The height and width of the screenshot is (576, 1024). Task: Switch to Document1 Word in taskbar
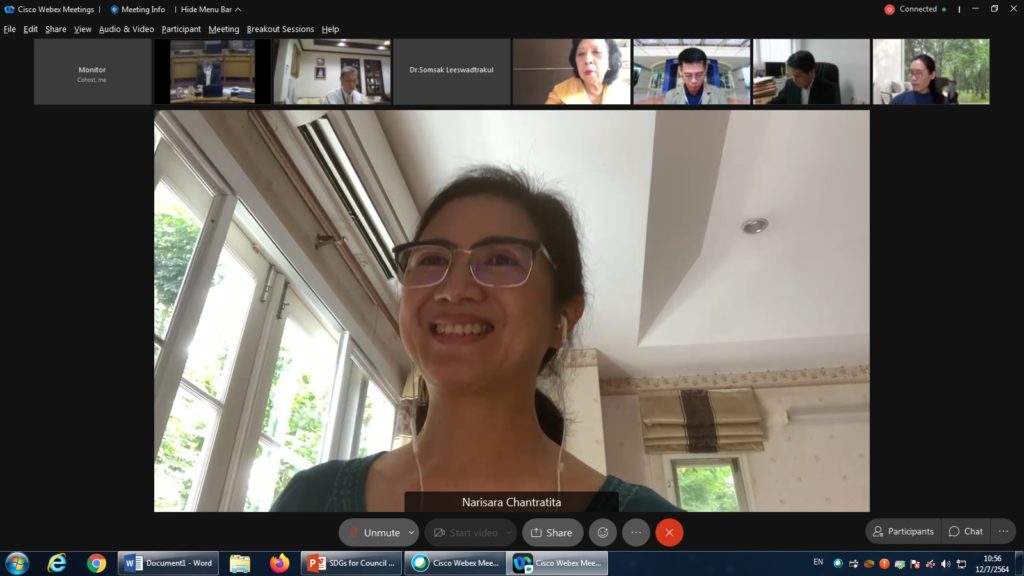[x=168, y=563]
